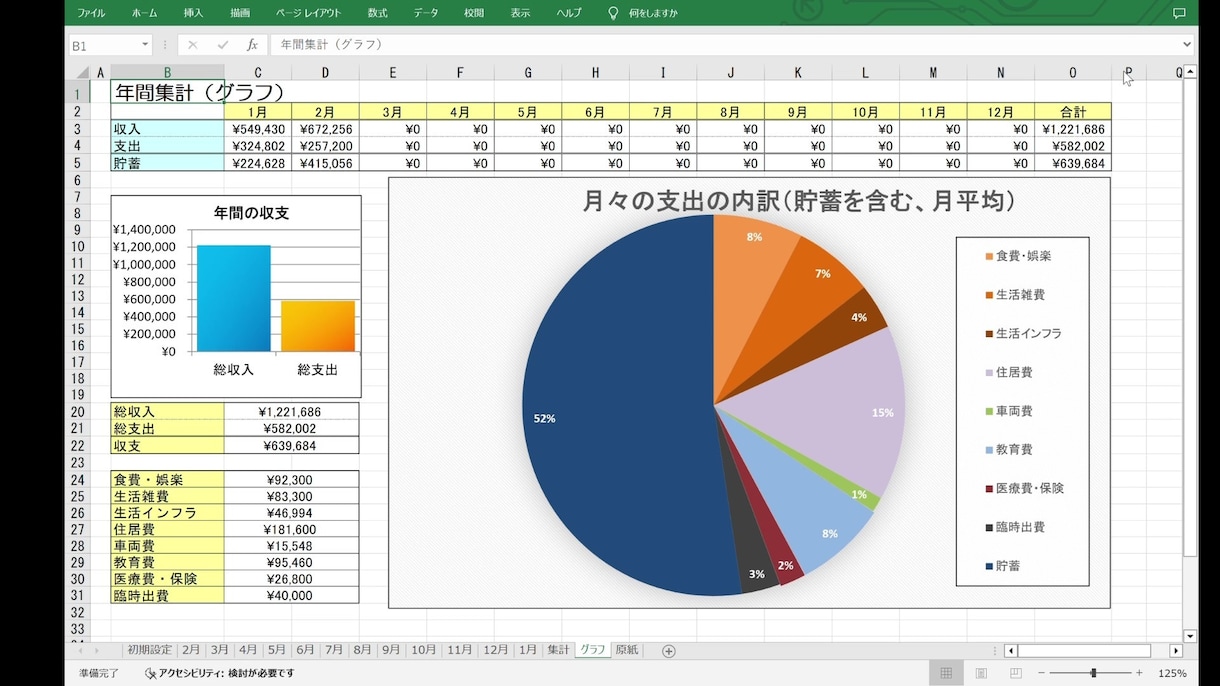
Task: Open the comments icon in title bar
Action: click(1179, 13)
